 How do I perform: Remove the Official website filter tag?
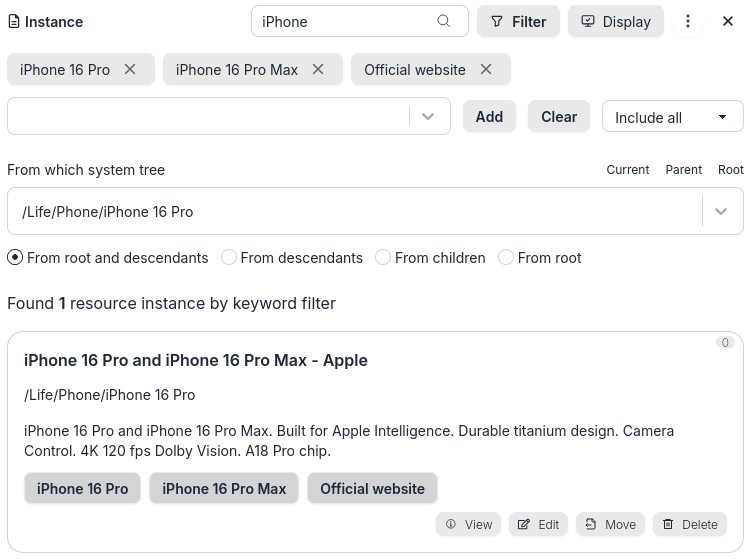[486, 69]
